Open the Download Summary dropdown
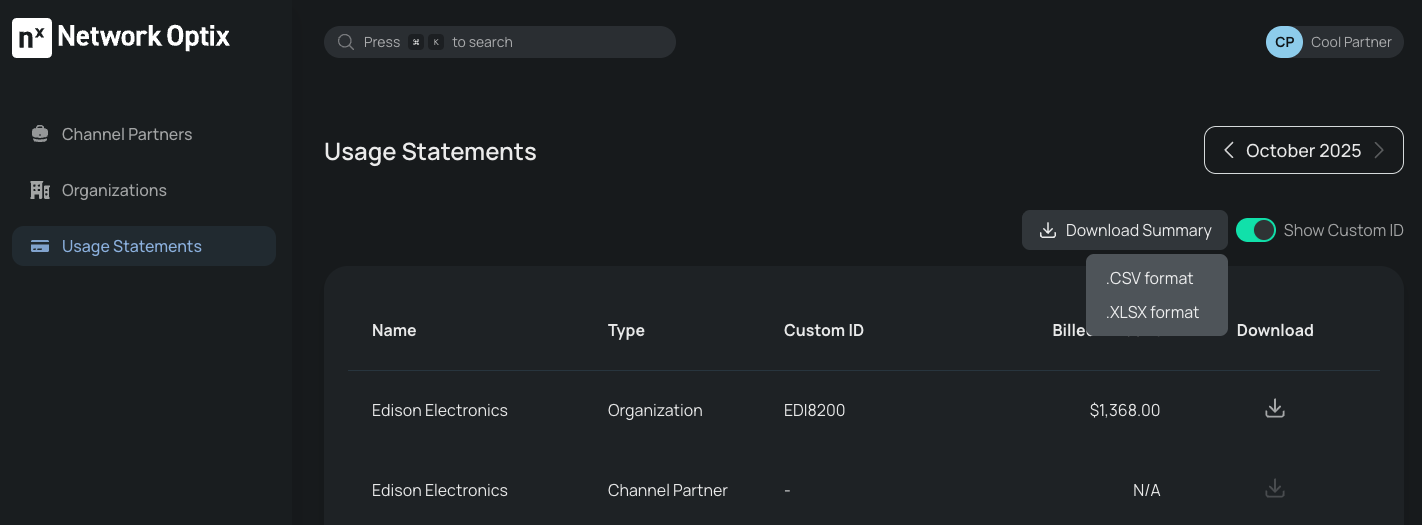 pos(1124,230)
